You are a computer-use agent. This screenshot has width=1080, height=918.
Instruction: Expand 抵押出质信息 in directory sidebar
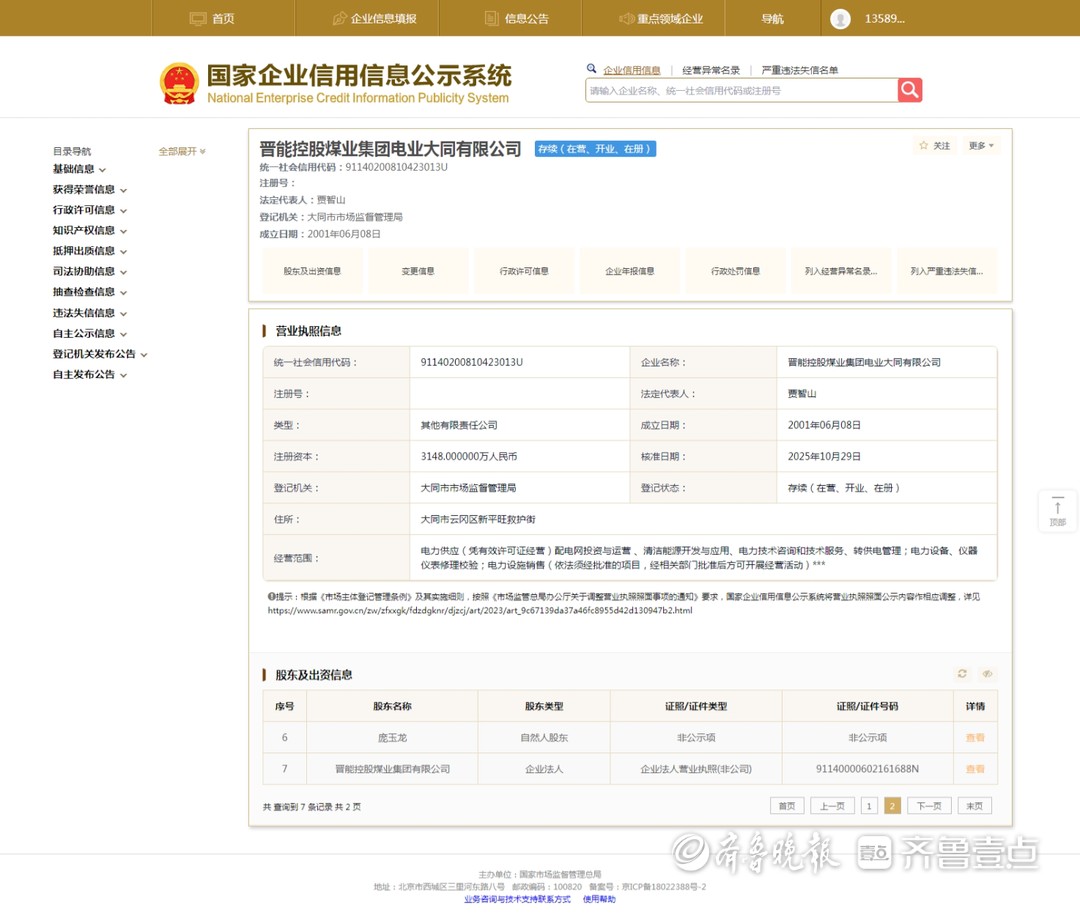pos(90,251)
